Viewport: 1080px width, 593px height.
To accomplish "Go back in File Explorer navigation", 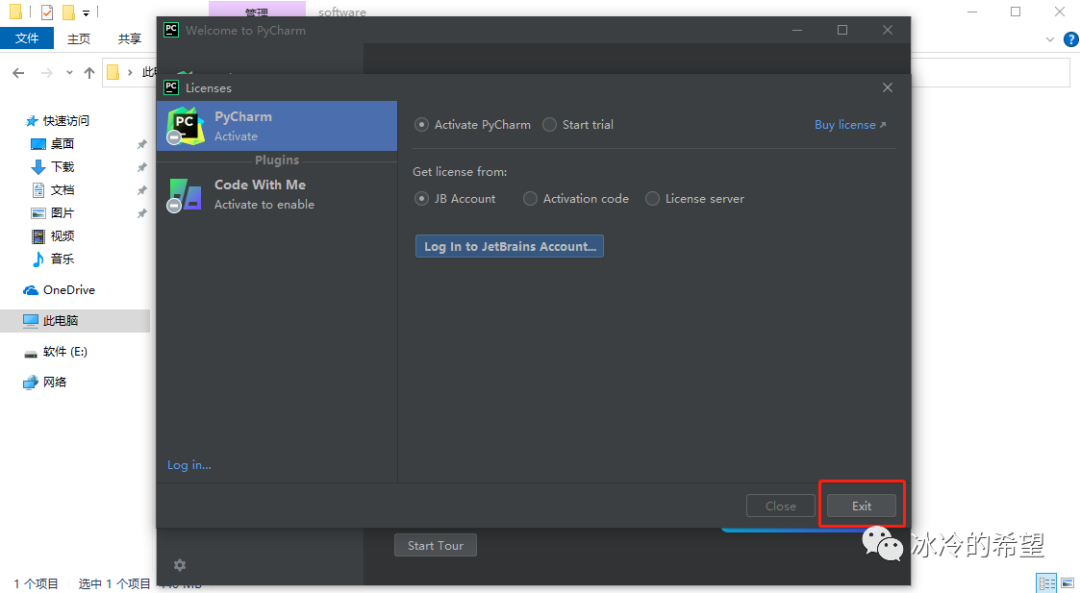I will [x=19, y=72].
